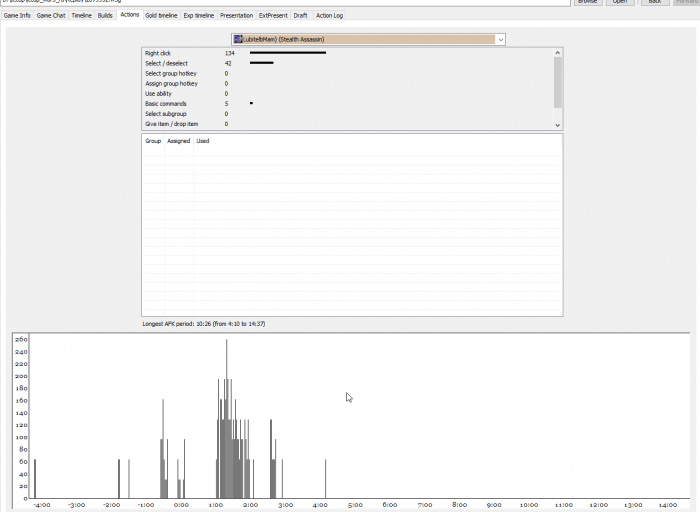The image size is (700, 512).
Task: Open the ExtPresent tab
Action: pyautogui.click(x=273, y=16)
